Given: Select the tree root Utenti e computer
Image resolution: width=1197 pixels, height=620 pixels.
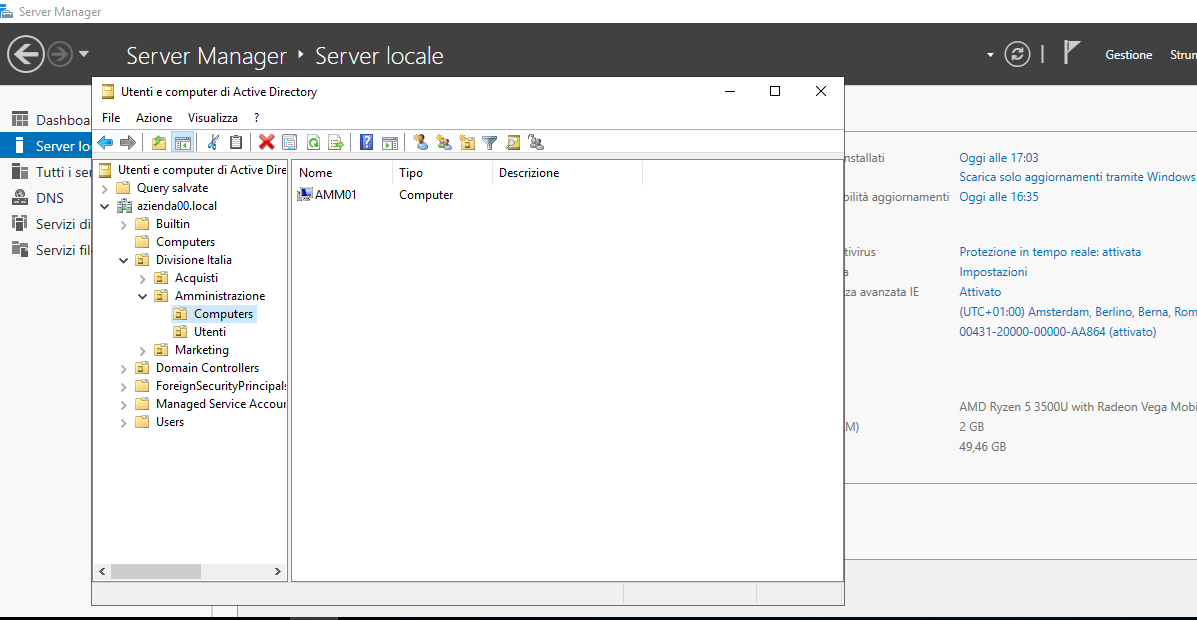Looking at the screenshot, I should point(202,170).
